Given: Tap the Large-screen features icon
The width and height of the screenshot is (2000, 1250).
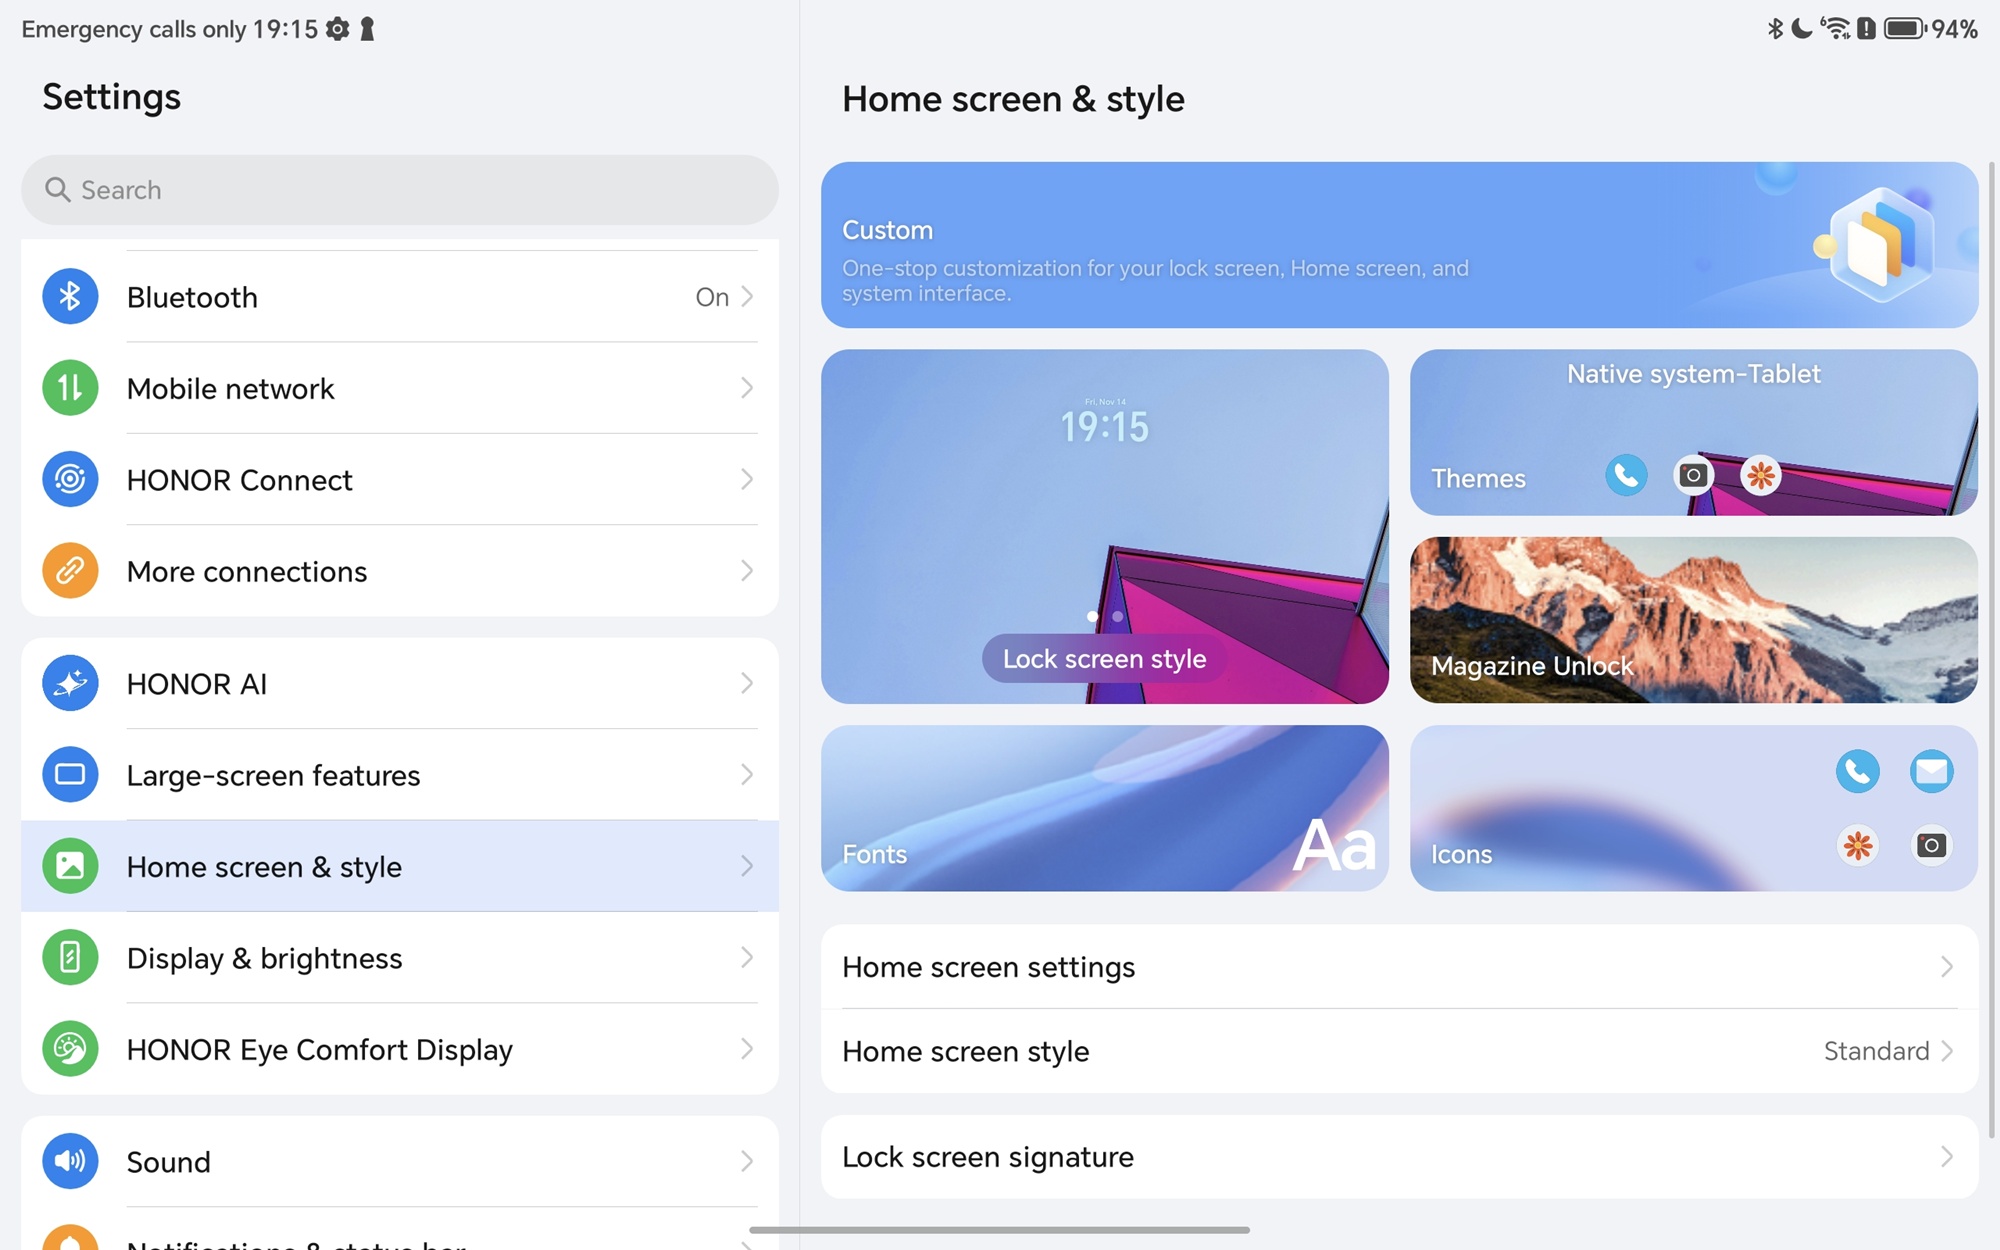Looking at the screenshot, I should [70, 774].
